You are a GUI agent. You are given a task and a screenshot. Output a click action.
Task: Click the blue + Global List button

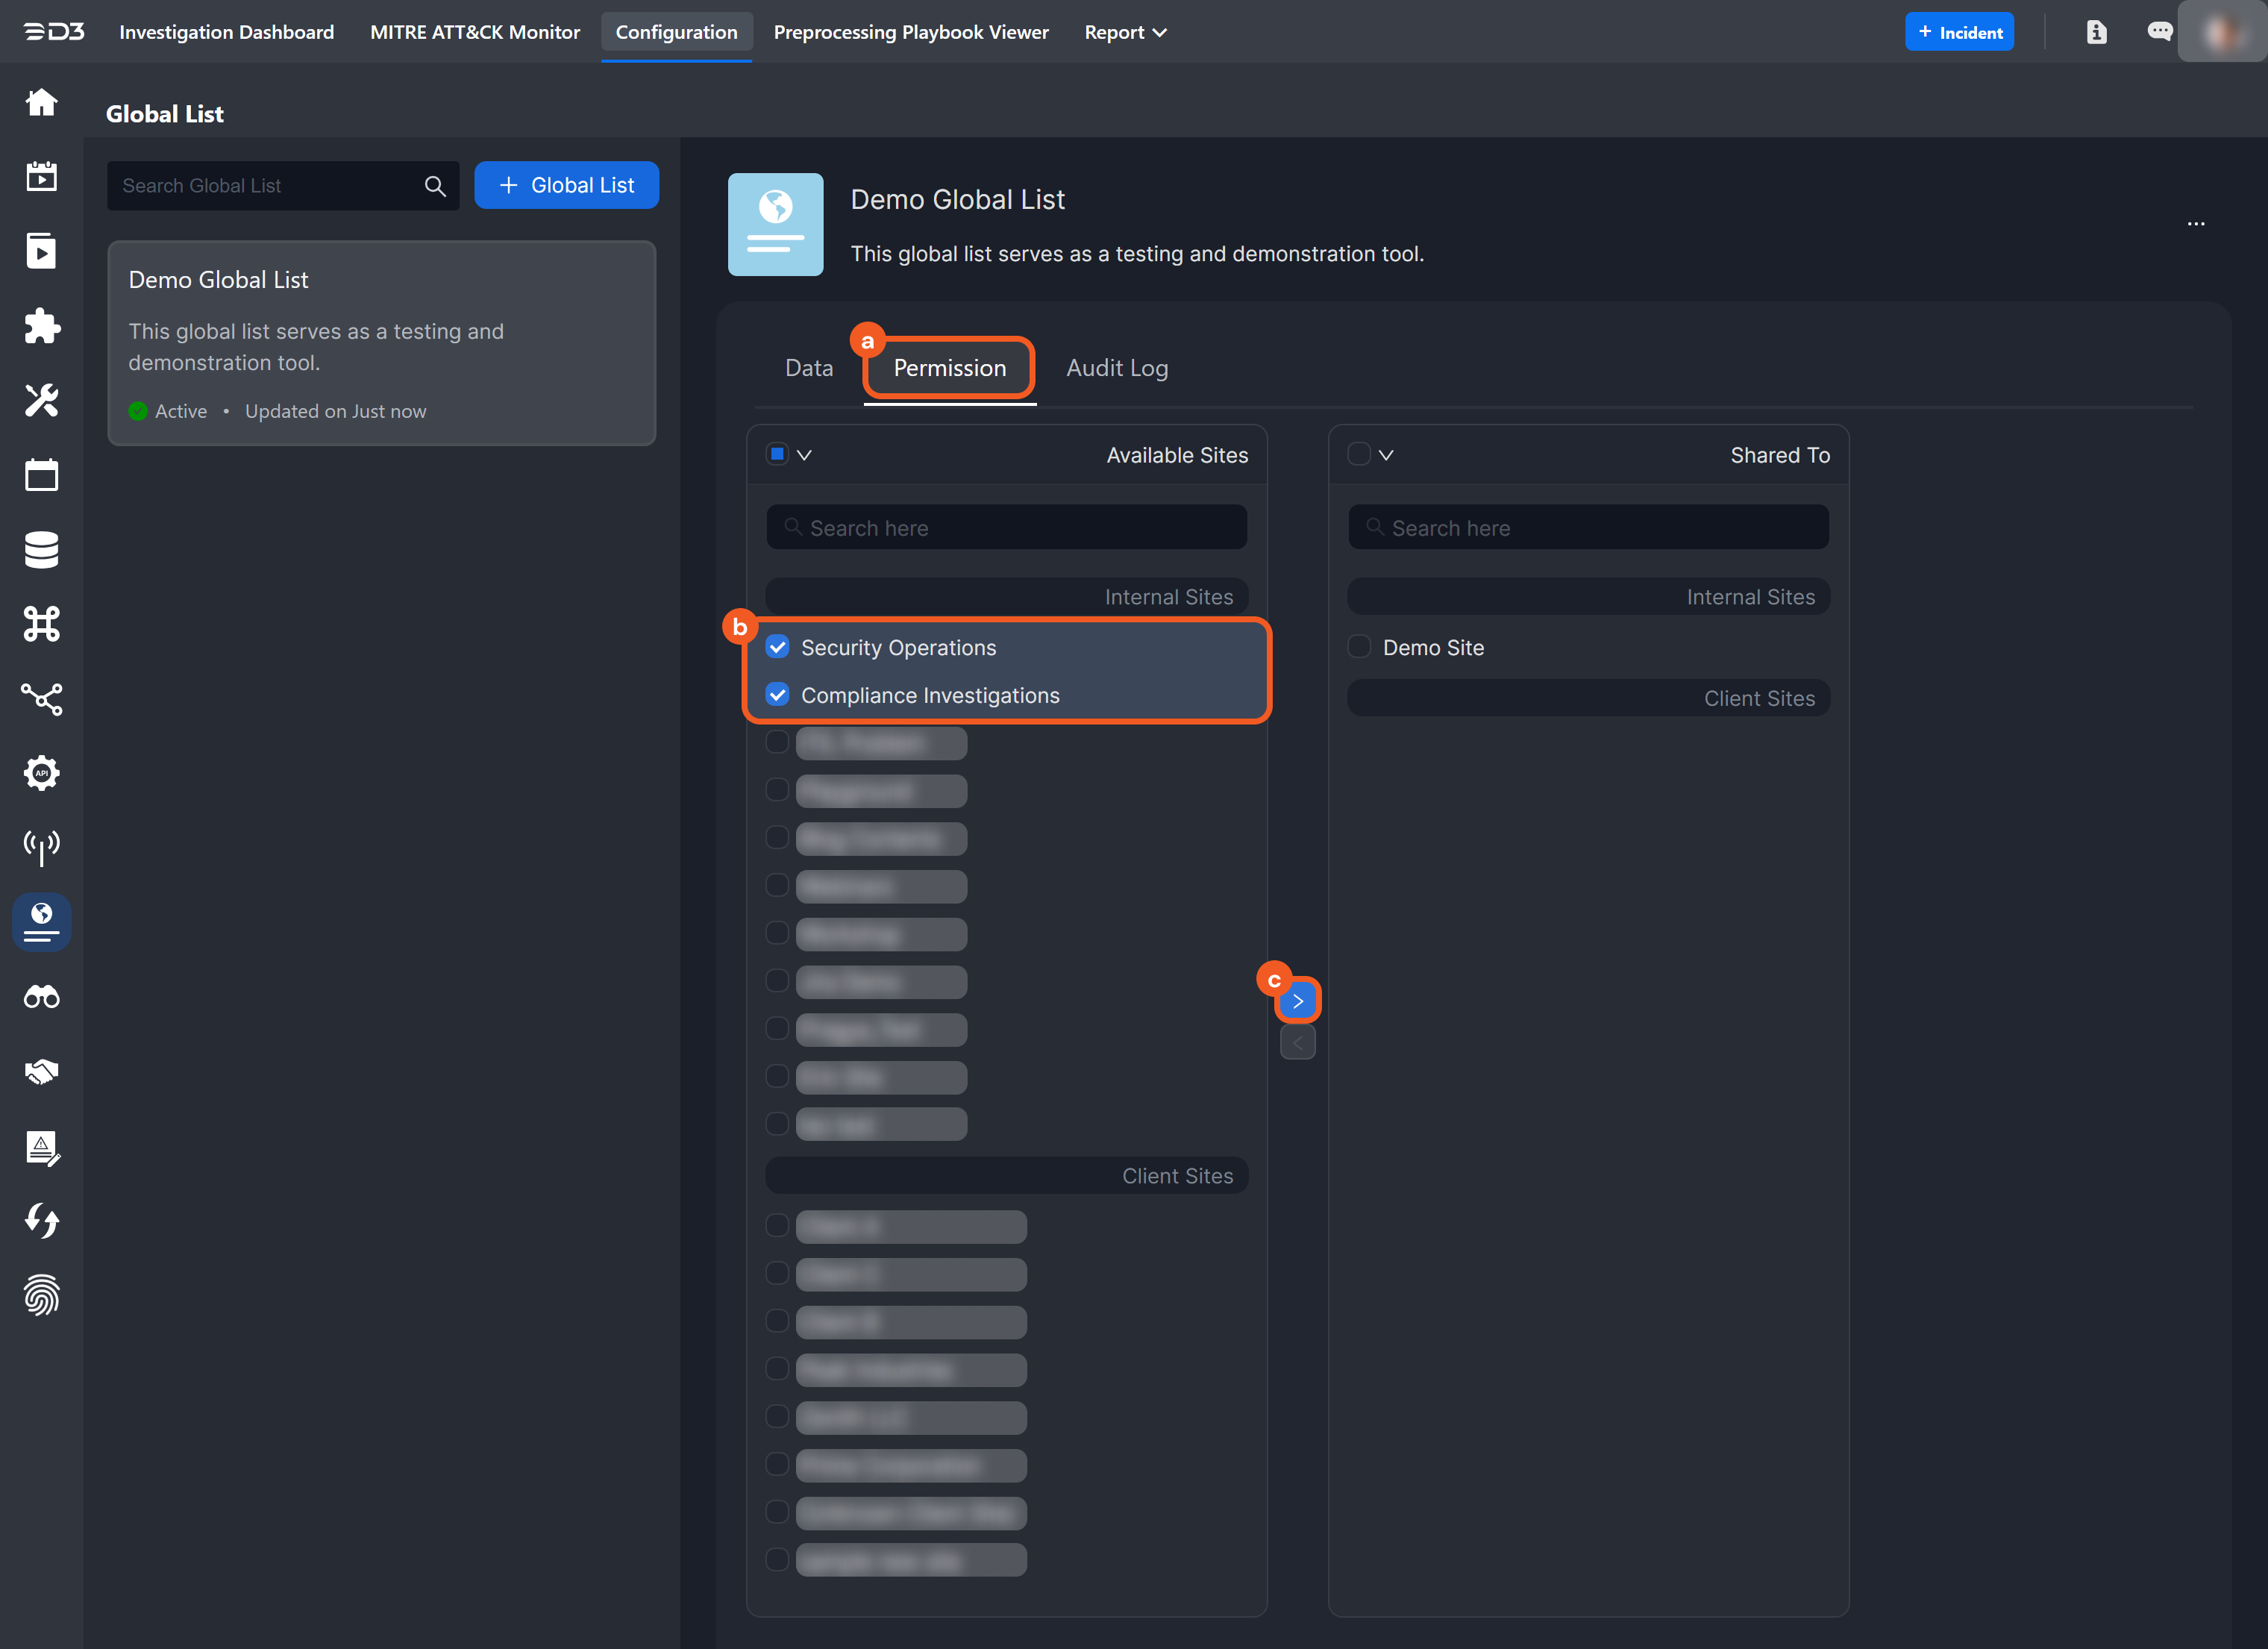point(566,185)
